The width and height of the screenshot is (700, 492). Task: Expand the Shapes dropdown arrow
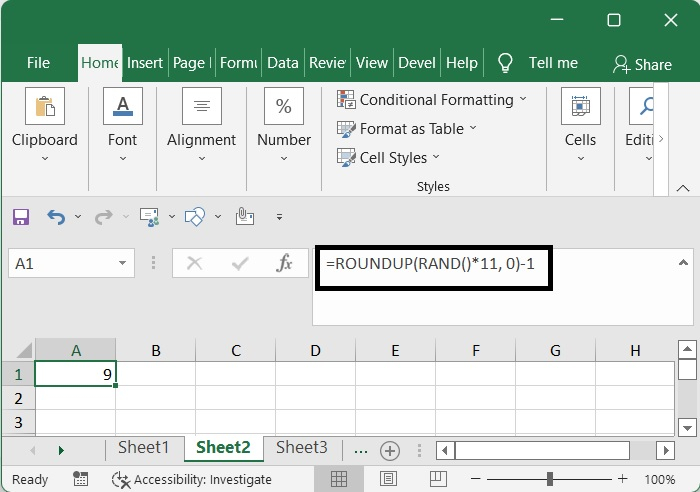[x=218, y=217]
